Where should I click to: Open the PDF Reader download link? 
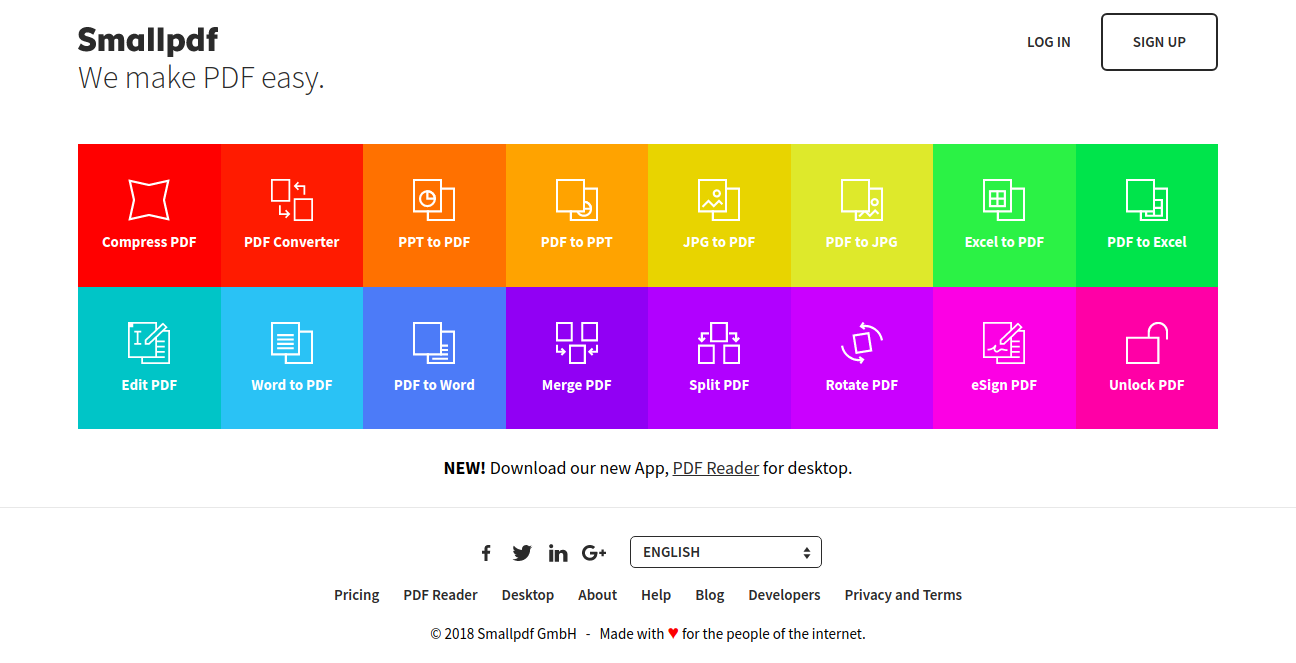[715, 467]
